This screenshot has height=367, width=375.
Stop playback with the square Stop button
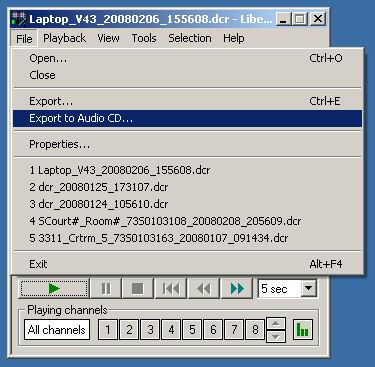(x=137, y=288)
